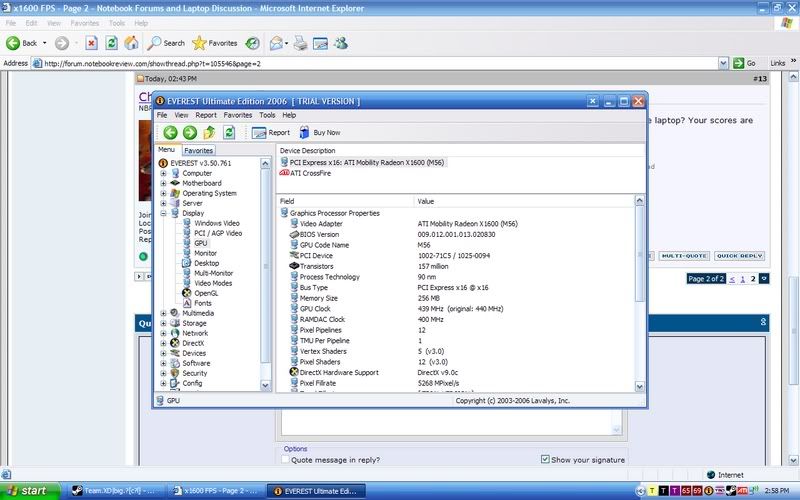This screenshot has height=500, width=800.
Task: Switch to the Favorites tab in EVEREST
Action: (198, 150)
